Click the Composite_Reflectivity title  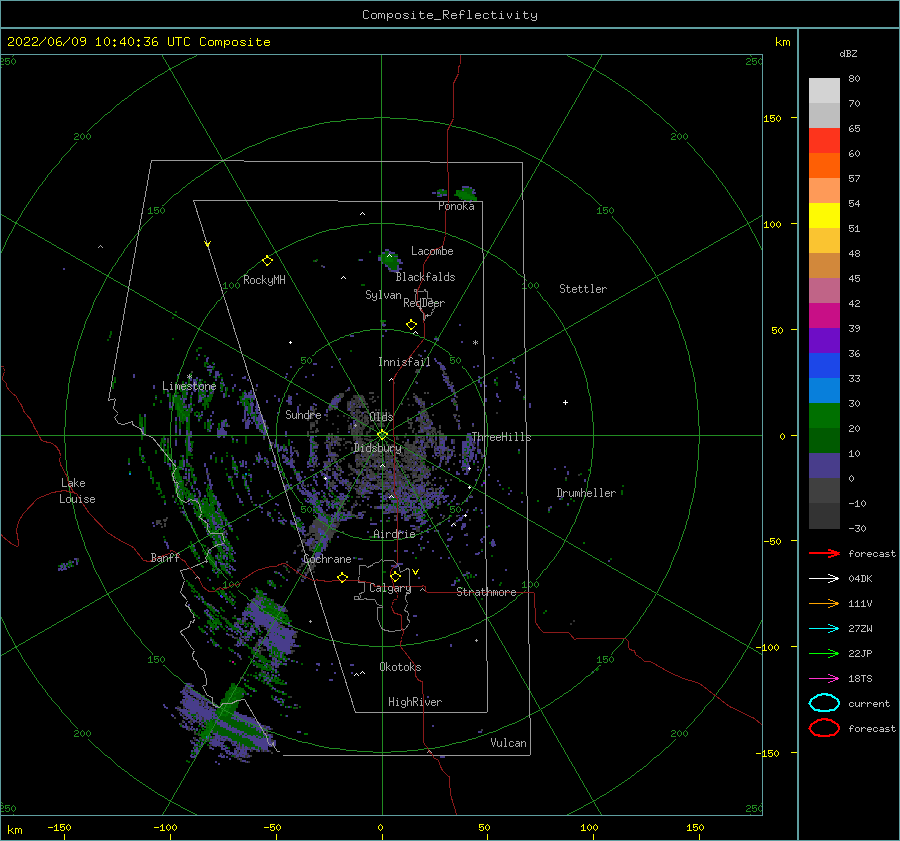coord(450,15)
